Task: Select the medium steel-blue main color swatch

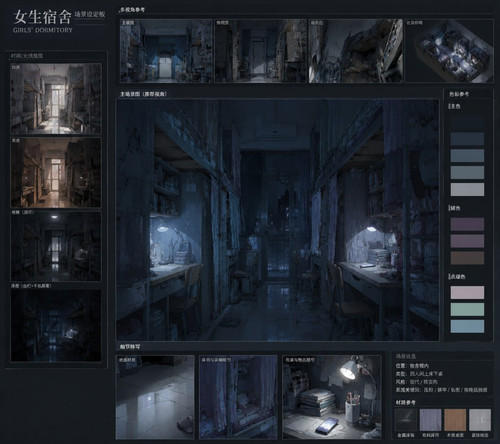Action: (x=467, y=156)
